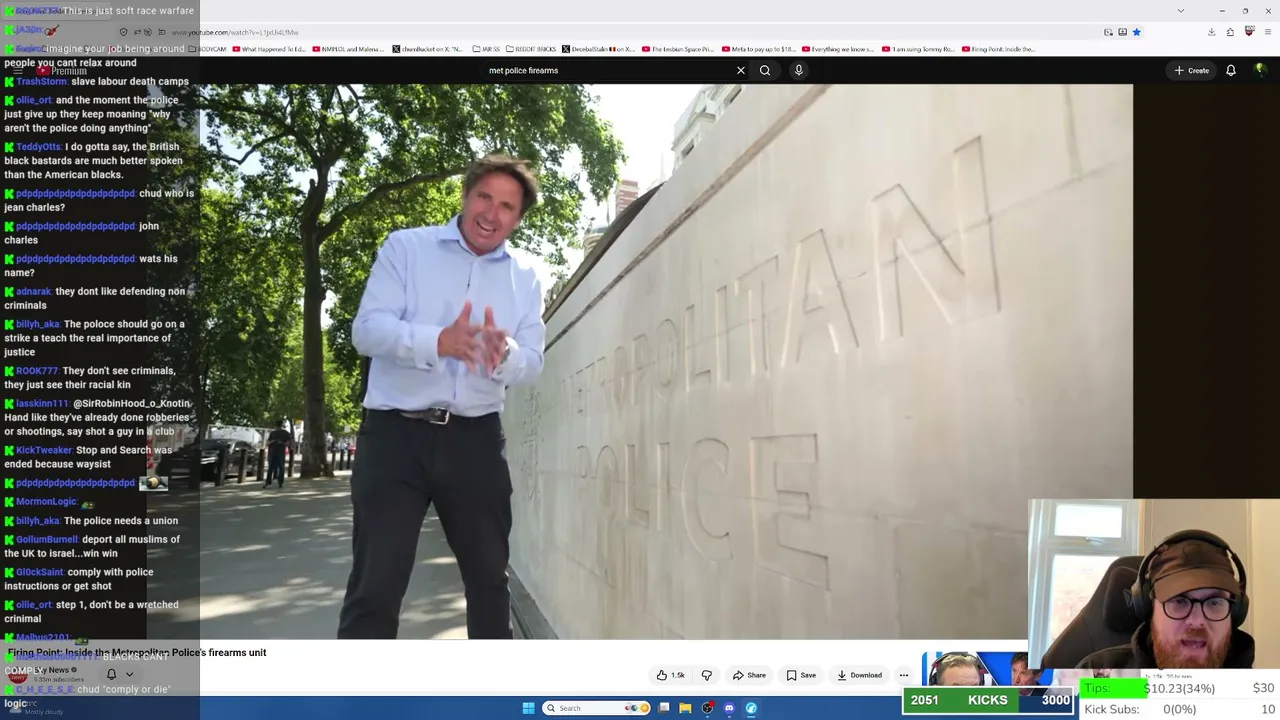Open the browser hamburger menu

(1268, 32)
